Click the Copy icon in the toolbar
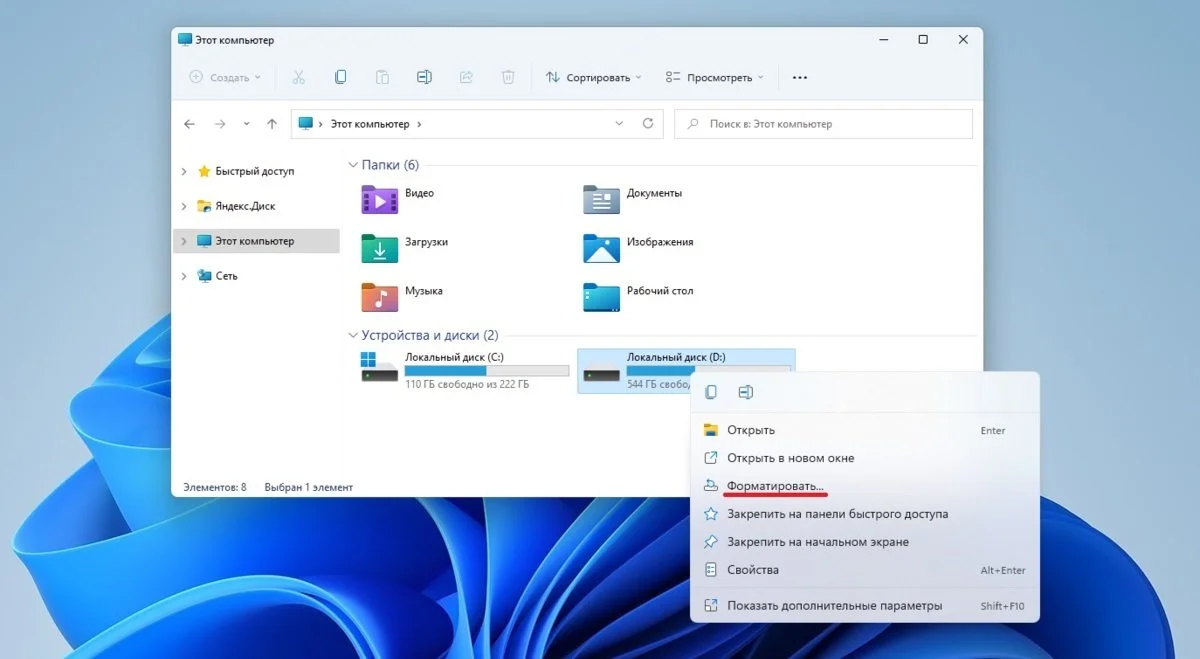Screen dimensions: 1200x659 pos(340,77)
